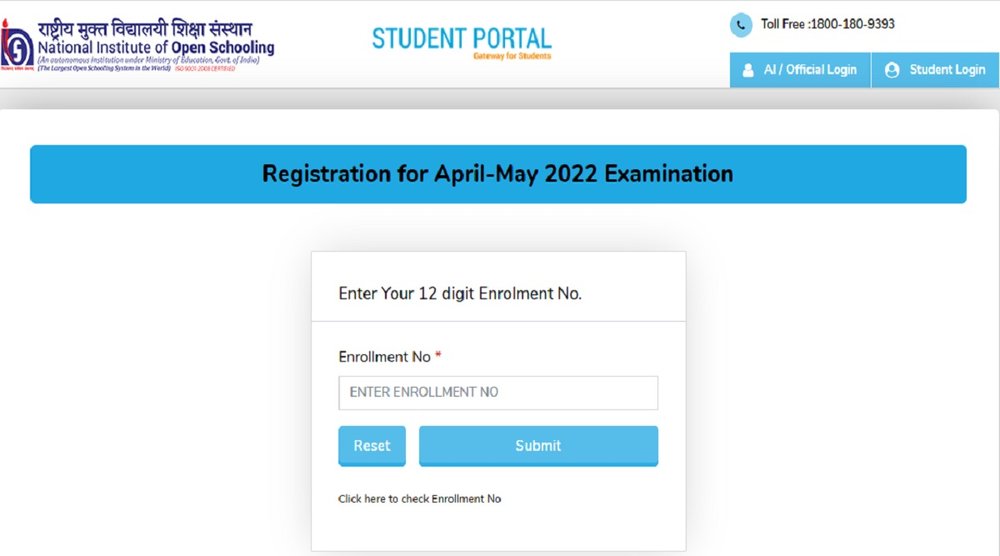Open the AI / Official Login tab

800,70
